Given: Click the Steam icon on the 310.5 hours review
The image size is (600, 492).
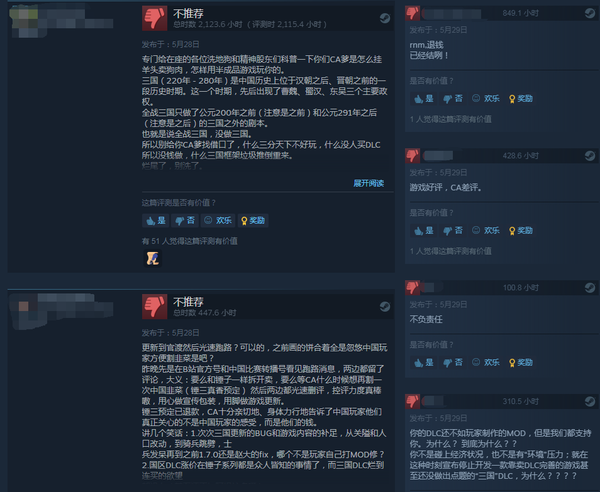Looking at the screenshot, I should click(590, 401).
